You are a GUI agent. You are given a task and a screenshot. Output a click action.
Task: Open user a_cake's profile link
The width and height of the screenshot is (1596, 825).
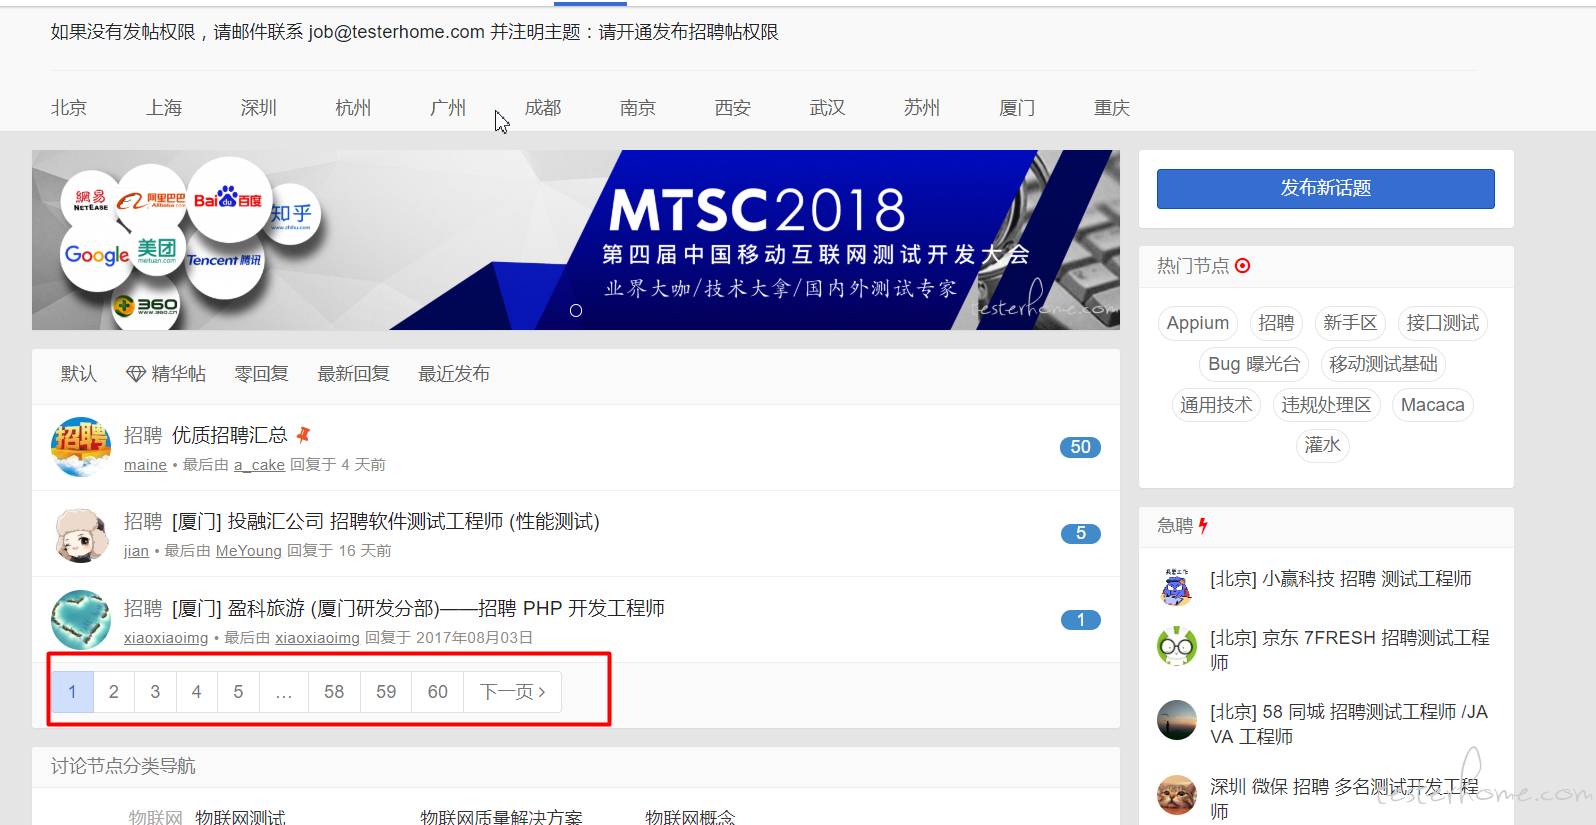[259, 465]
